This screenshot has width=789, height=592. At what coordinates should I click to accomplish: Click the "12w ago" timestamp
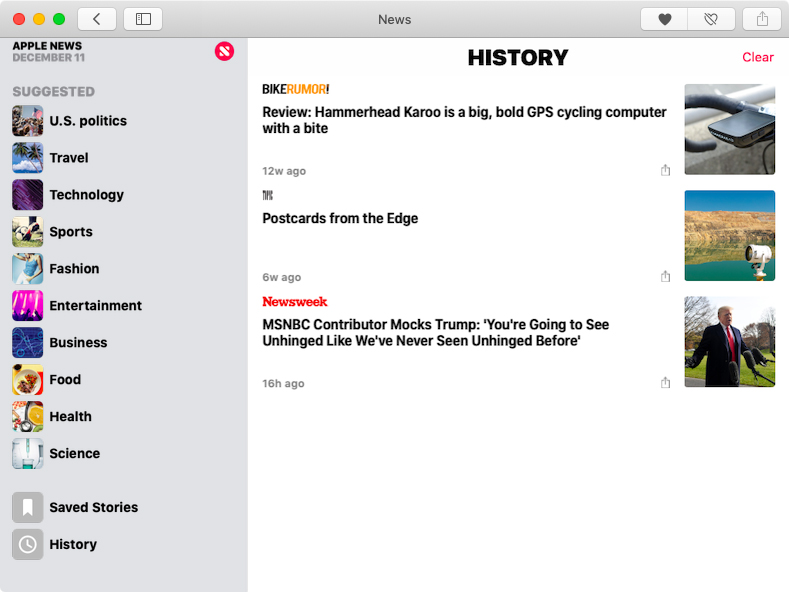tap(284, 171)
